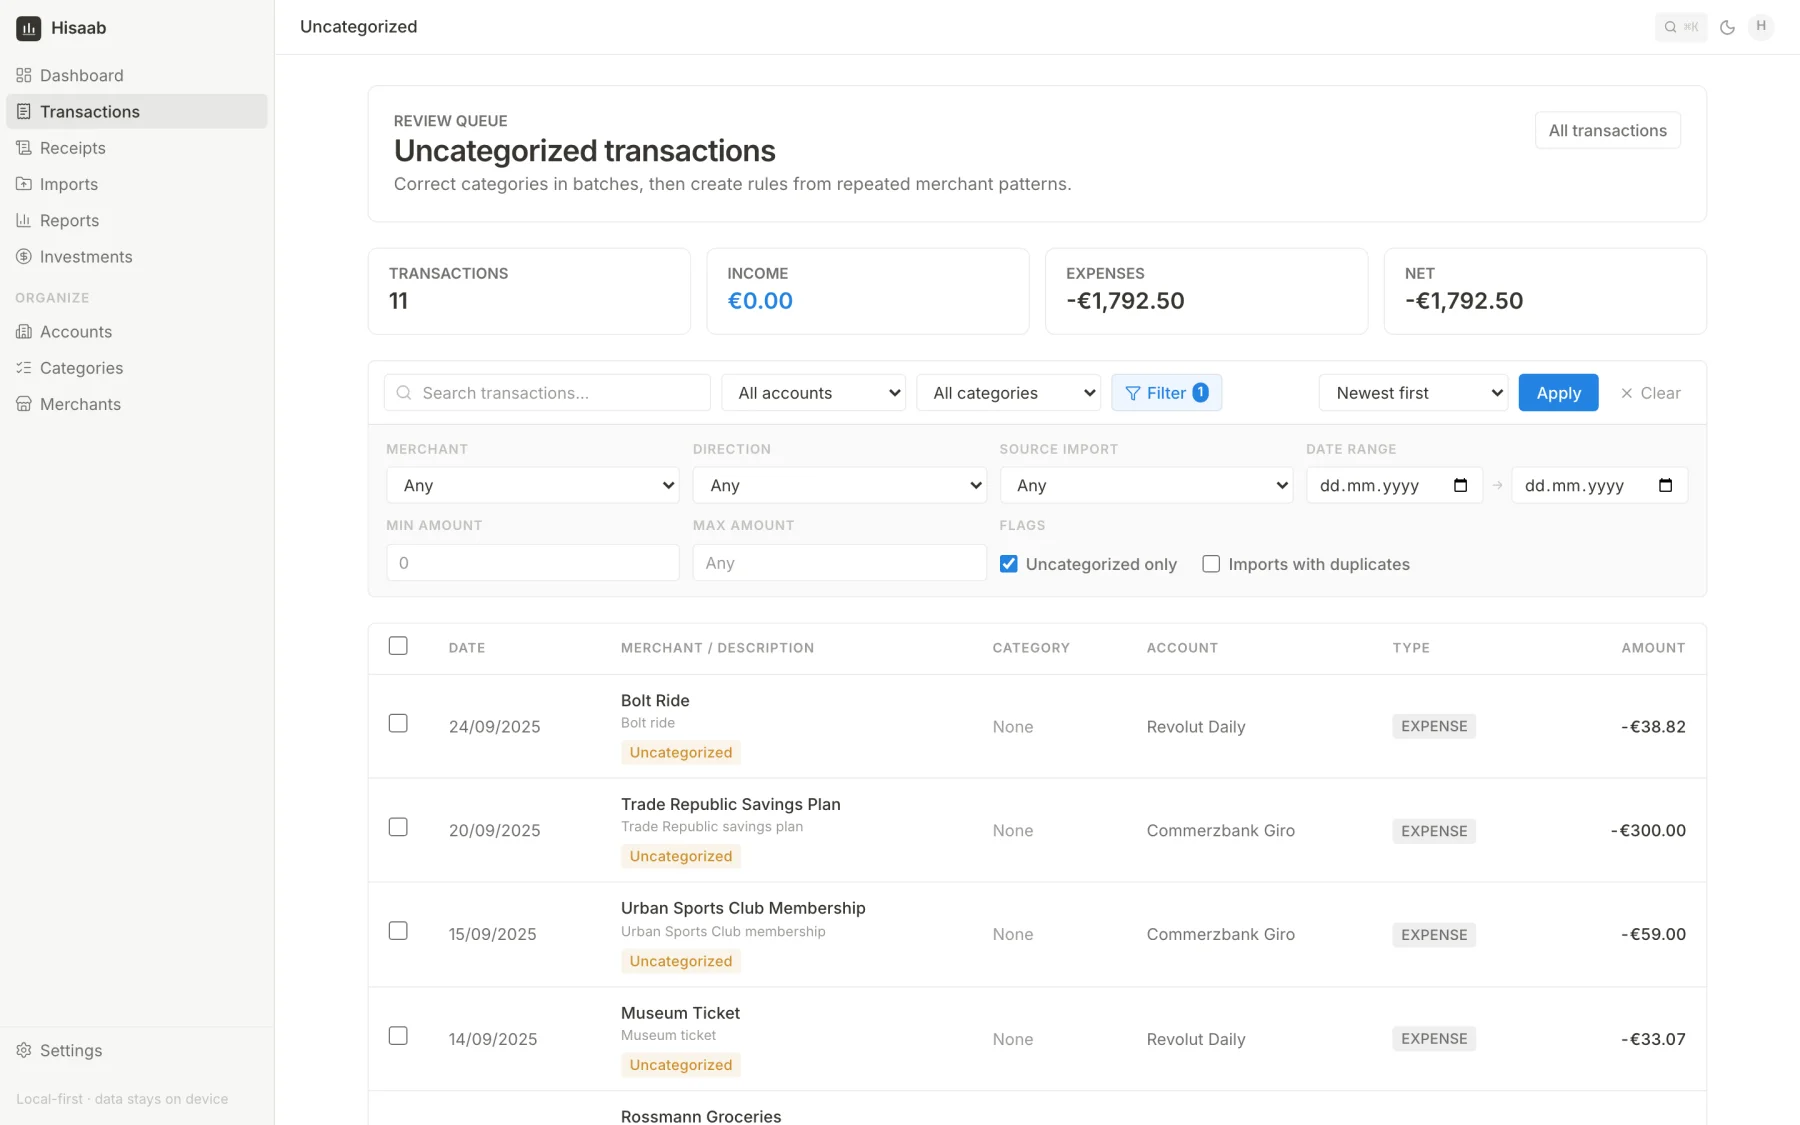The height and width of the screenshot is (1125, 1800).
Task: Open Settings in the sidebar
Action: (x=137, y=1050)
